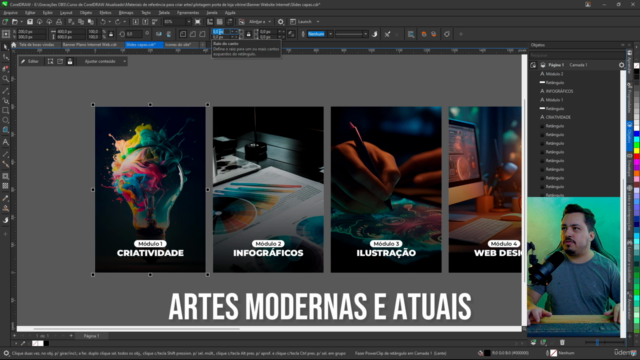Image resolution: width=640 pixels, height=360 pixels.
Task: Click the Paste icon in the toolbar
Action: [x=90, y=22]
